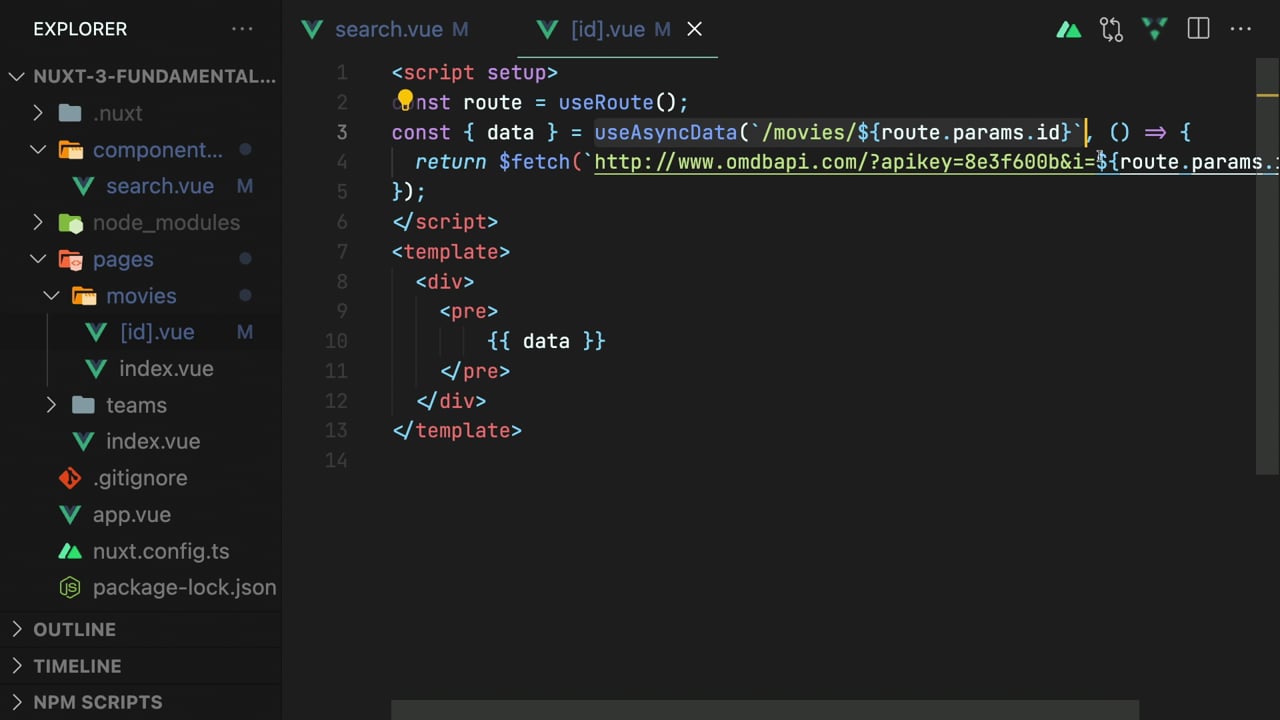Viewport: 1280px width, 720px height.
Task: Collapse the movies folder
Action: [x=51, y=296]
